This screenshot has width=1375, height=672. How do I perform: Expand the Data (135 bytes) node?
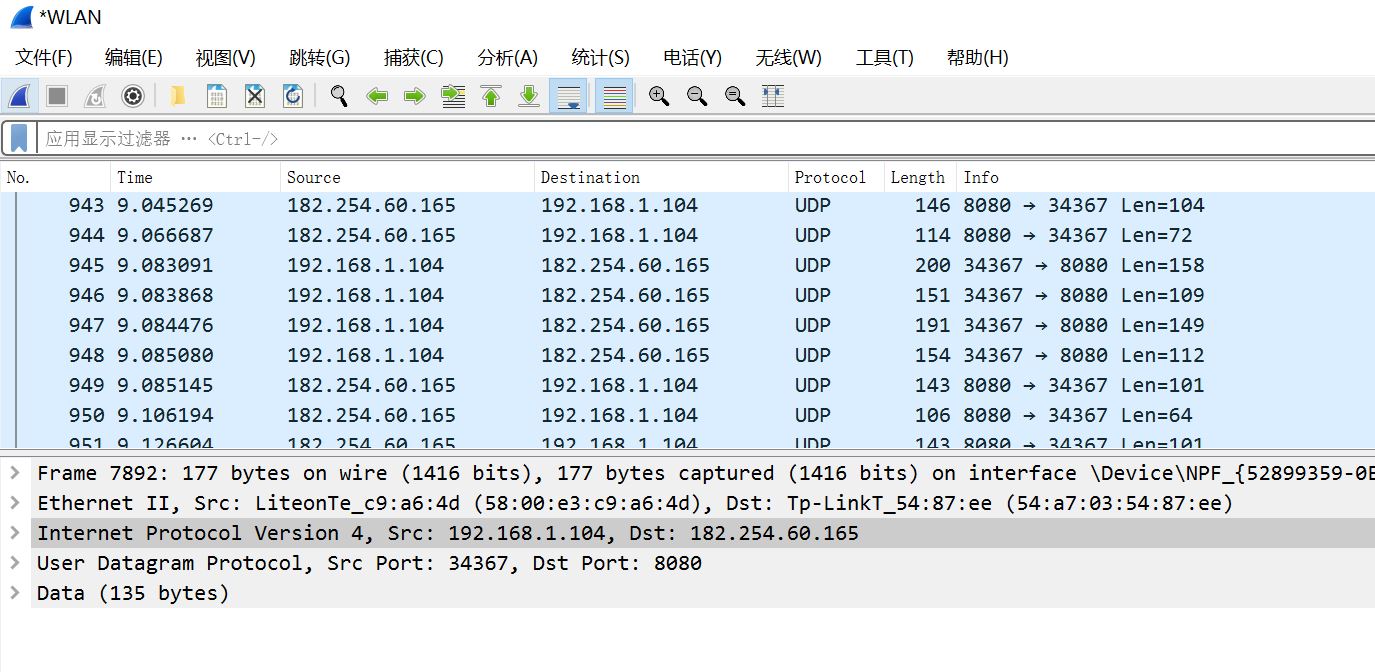pyautogui.click(x=14, y=593)
